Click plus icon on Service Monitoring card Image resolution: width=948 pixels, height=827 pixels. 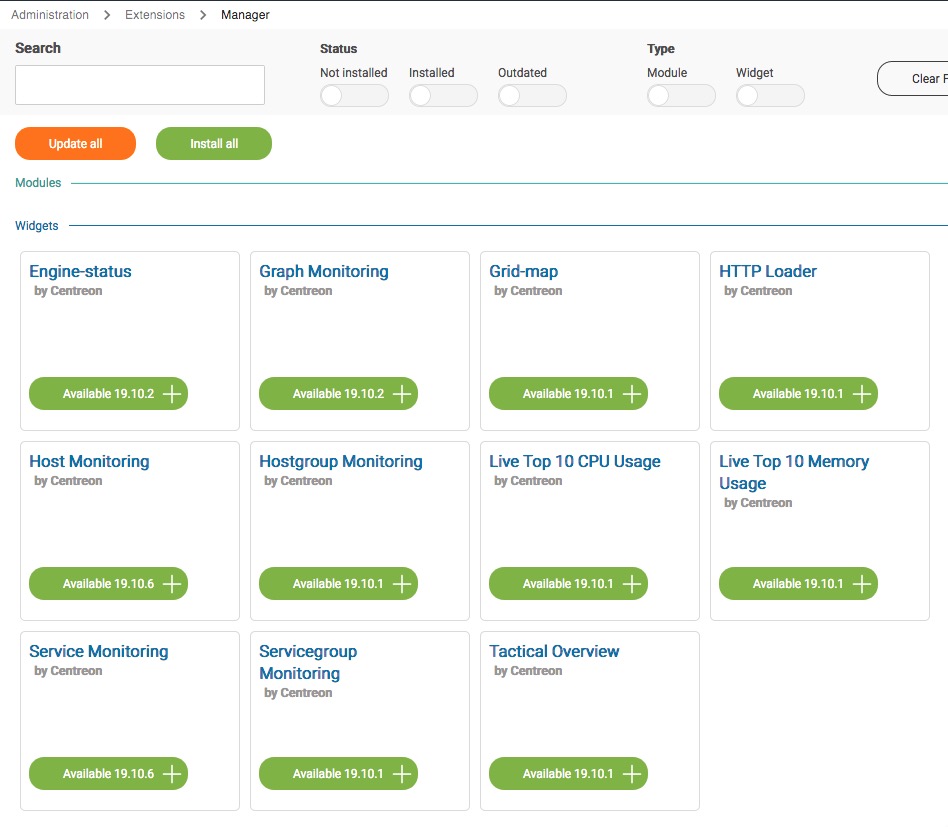click(172, 774)
